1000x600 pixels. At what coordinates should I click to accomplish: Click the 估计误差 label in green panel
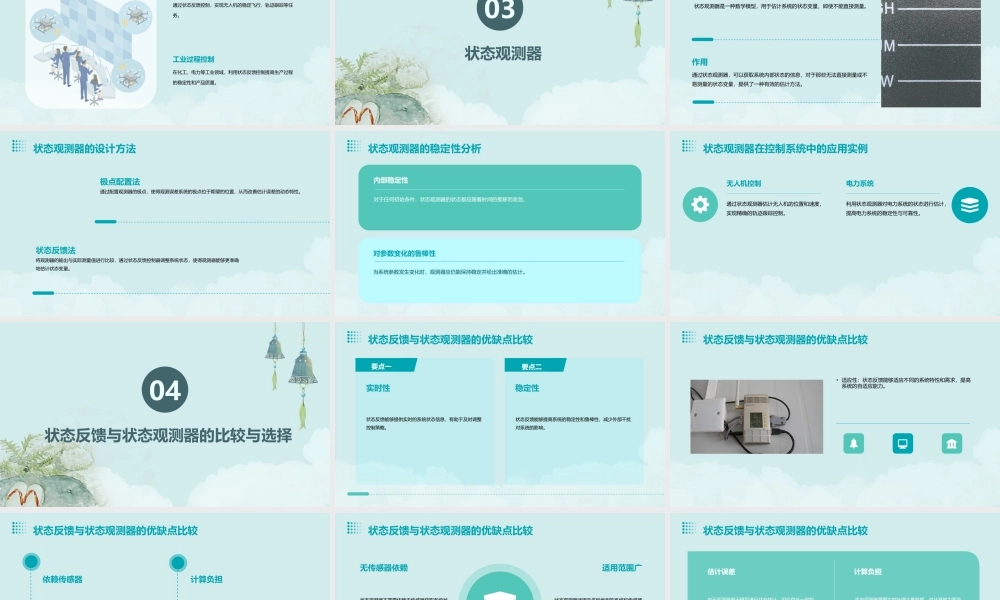click(x=721, y=571)
